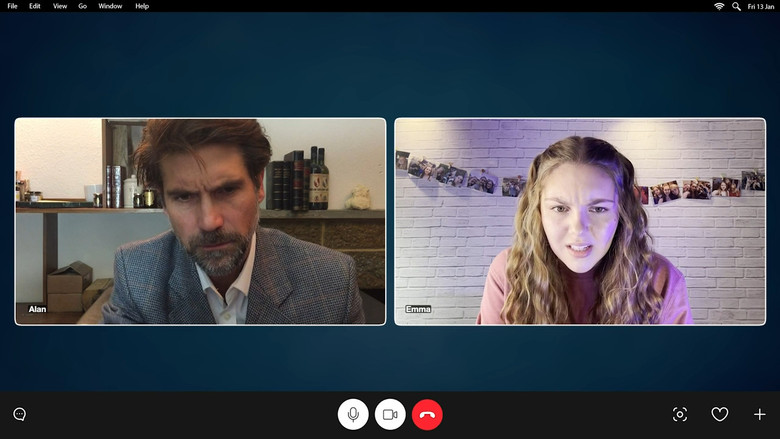This screenshot has height=439, width=780.
Task: Send a heart reaction
Action: (x=719, y=414)
